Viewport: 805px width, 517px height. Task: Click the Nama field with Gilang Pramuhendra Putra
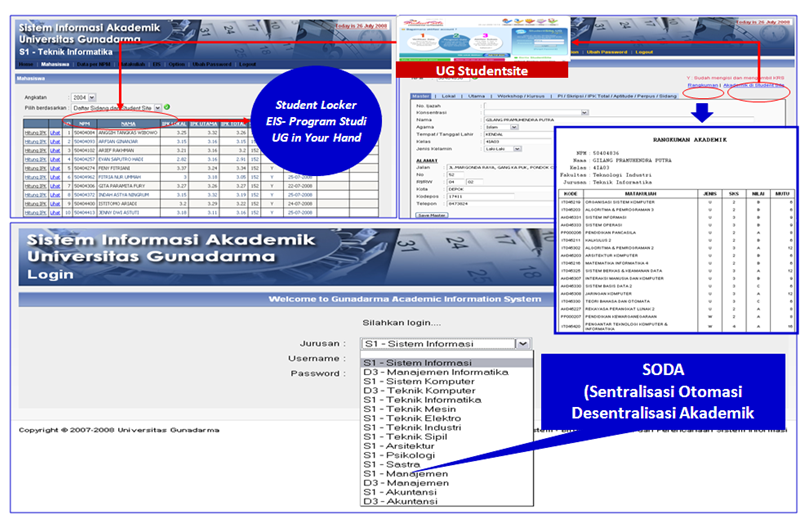619,120
